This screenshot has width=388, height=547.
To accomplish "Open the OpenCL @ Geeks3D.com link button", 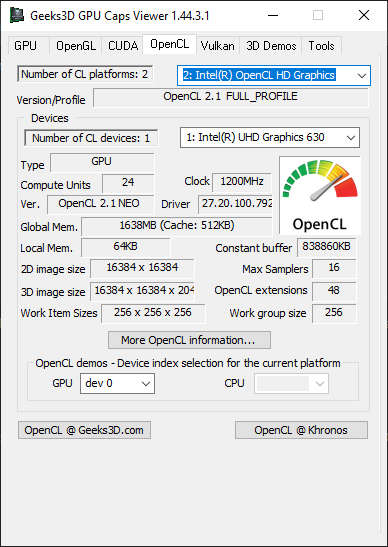I will 84,430.
